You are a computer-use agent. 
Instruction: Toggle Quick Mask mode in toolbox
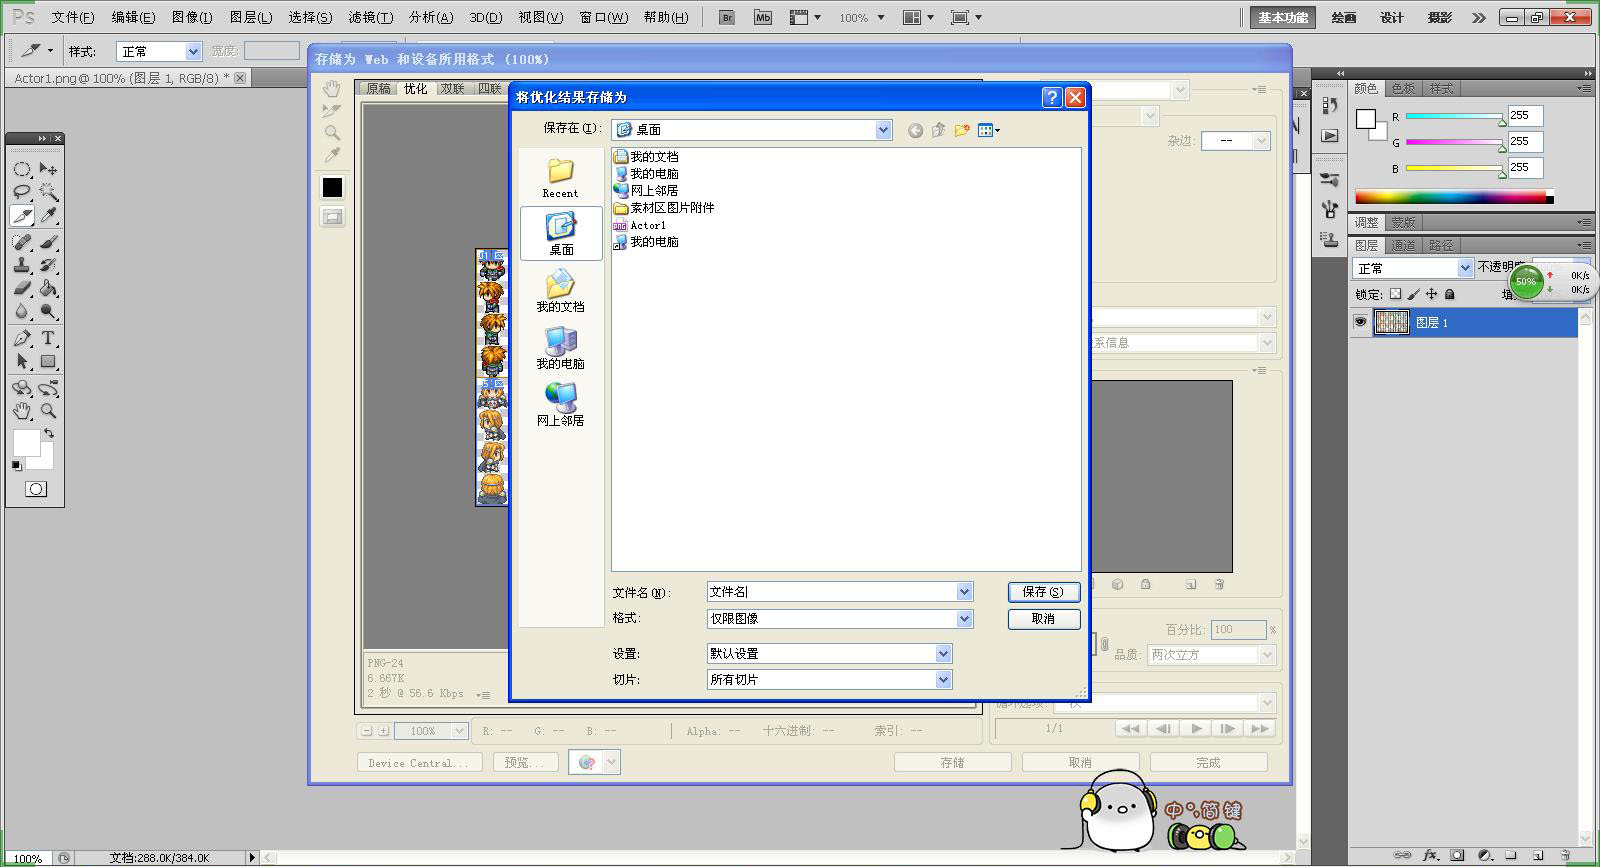point(36,489)
